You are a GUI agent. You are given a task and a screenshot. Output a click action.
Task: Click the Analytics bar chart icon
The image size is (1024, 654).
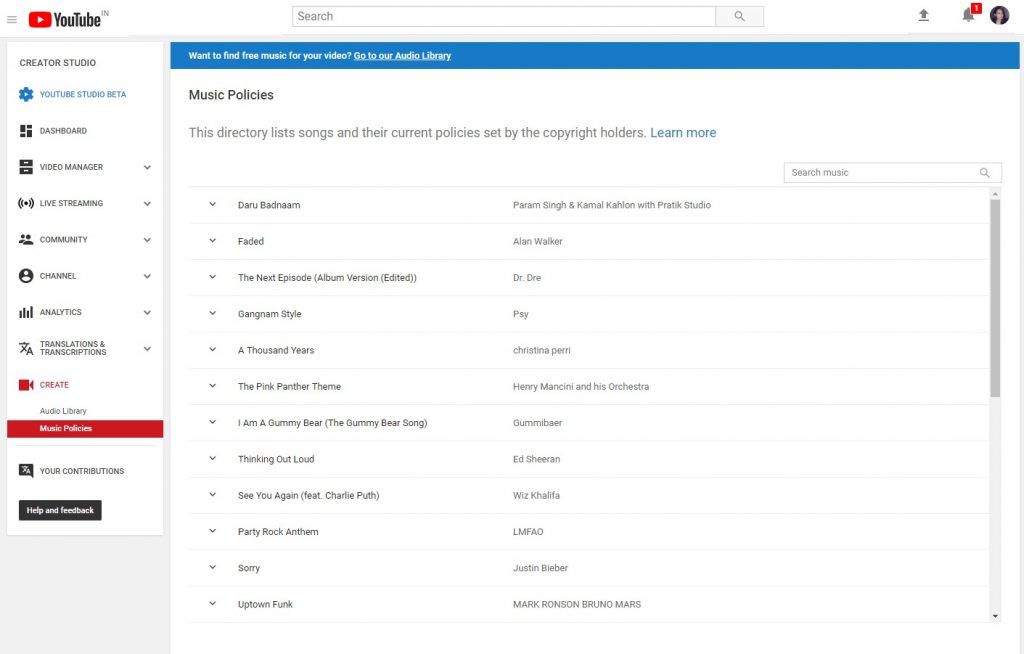click(x=26, y=312)
